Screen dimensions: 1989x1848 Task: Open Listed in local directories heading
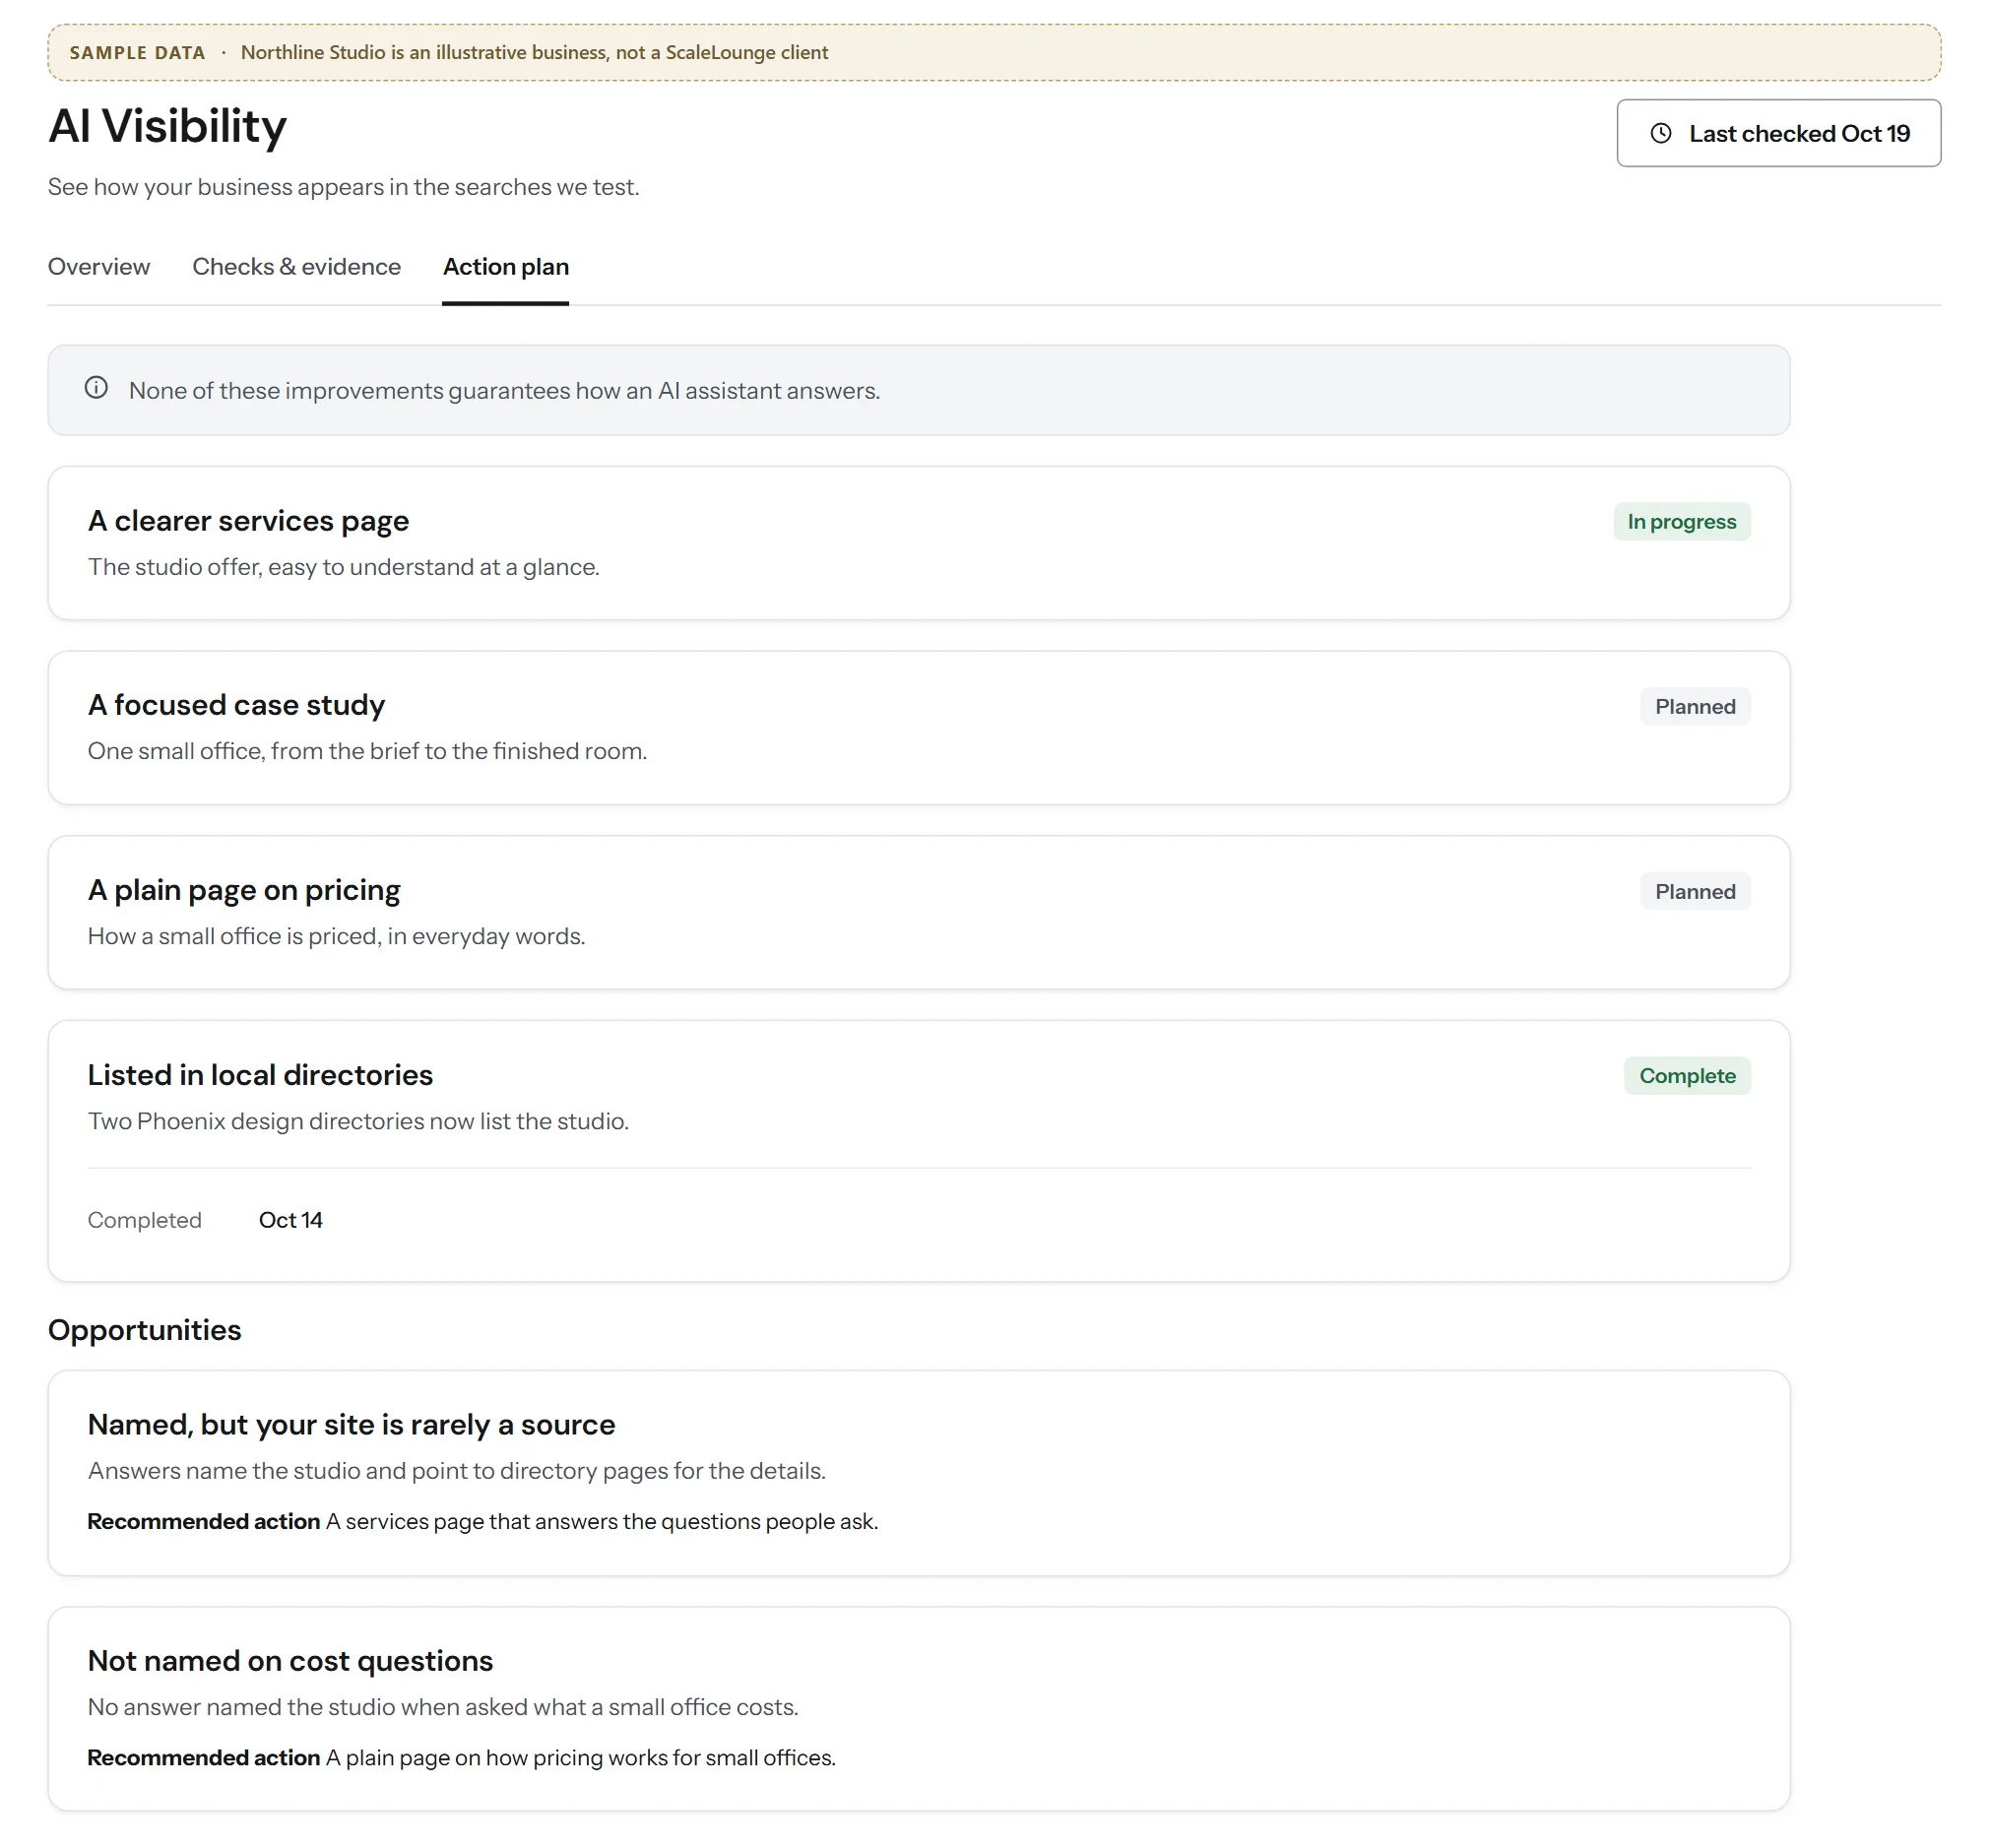[260, 1075]
